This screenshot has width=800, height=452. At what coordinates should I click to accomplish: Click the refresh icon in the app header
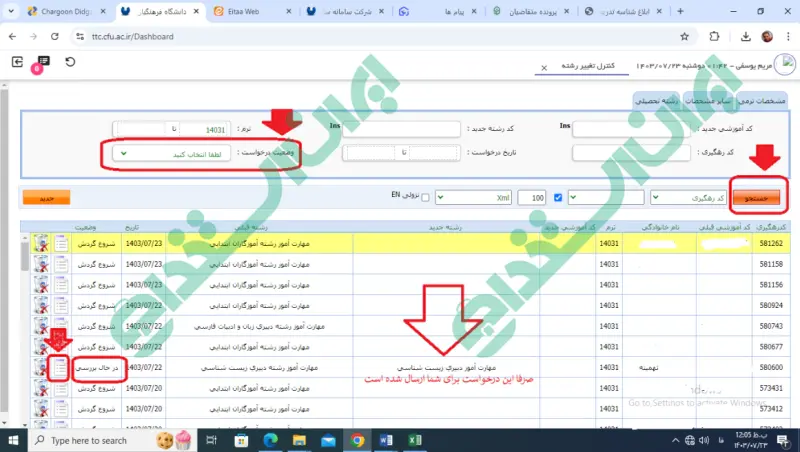click(70, 62)
